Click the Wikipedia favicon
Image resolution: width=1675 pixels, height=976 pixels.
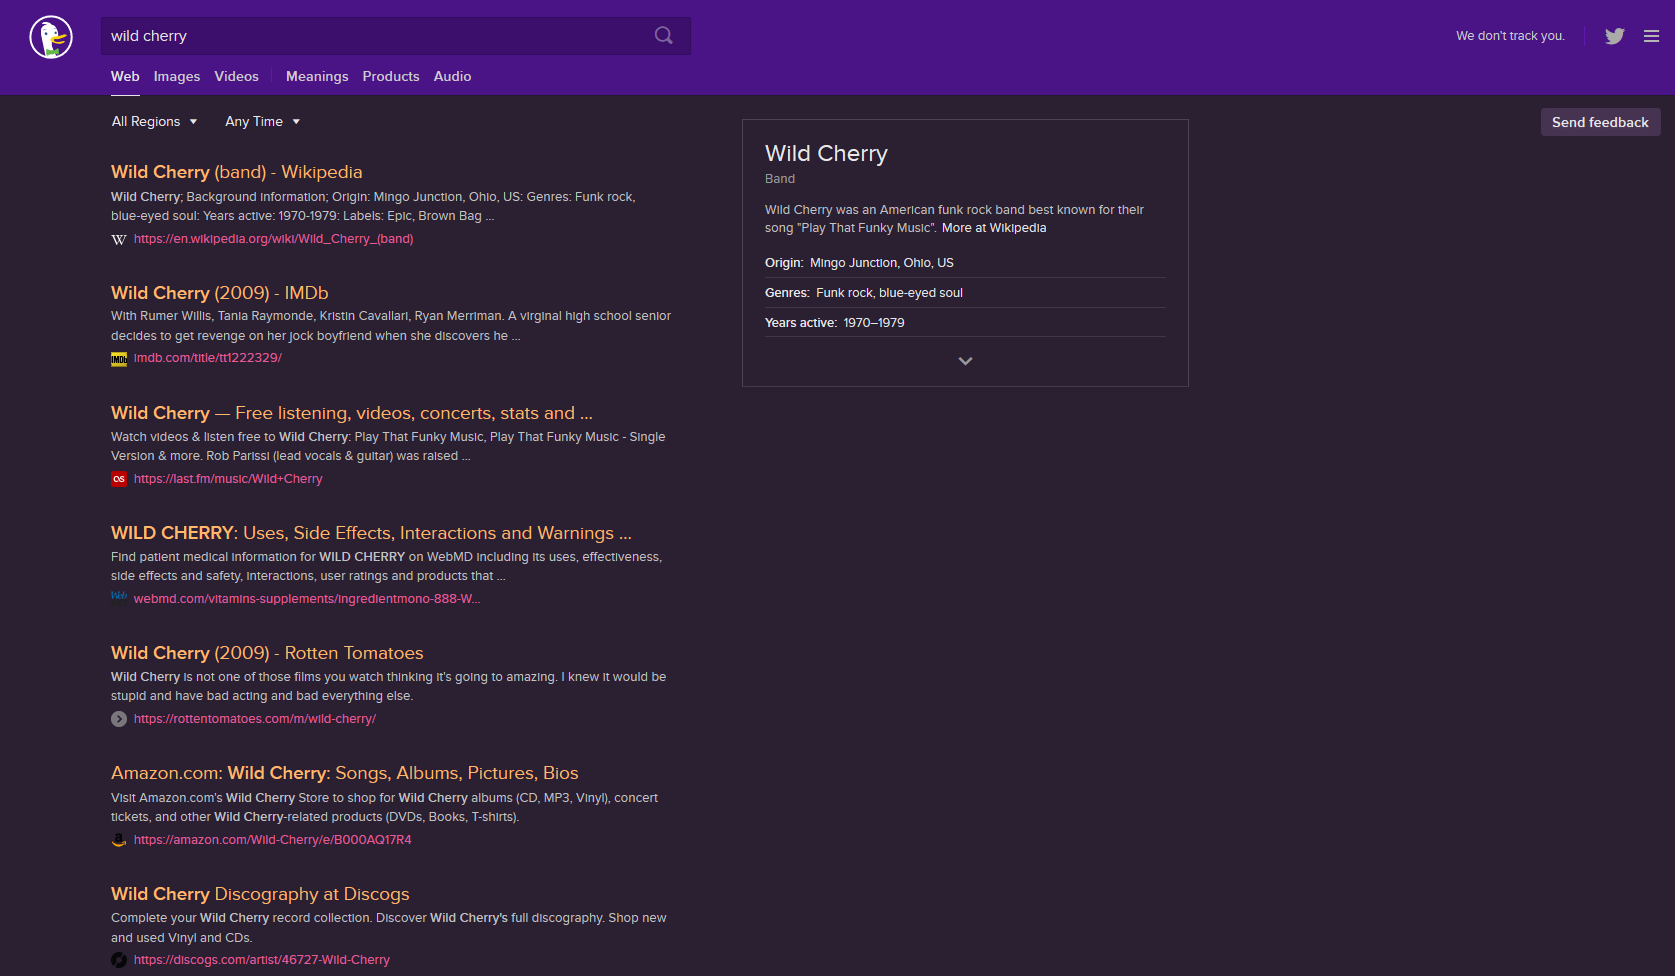click(x=119, y=239)
